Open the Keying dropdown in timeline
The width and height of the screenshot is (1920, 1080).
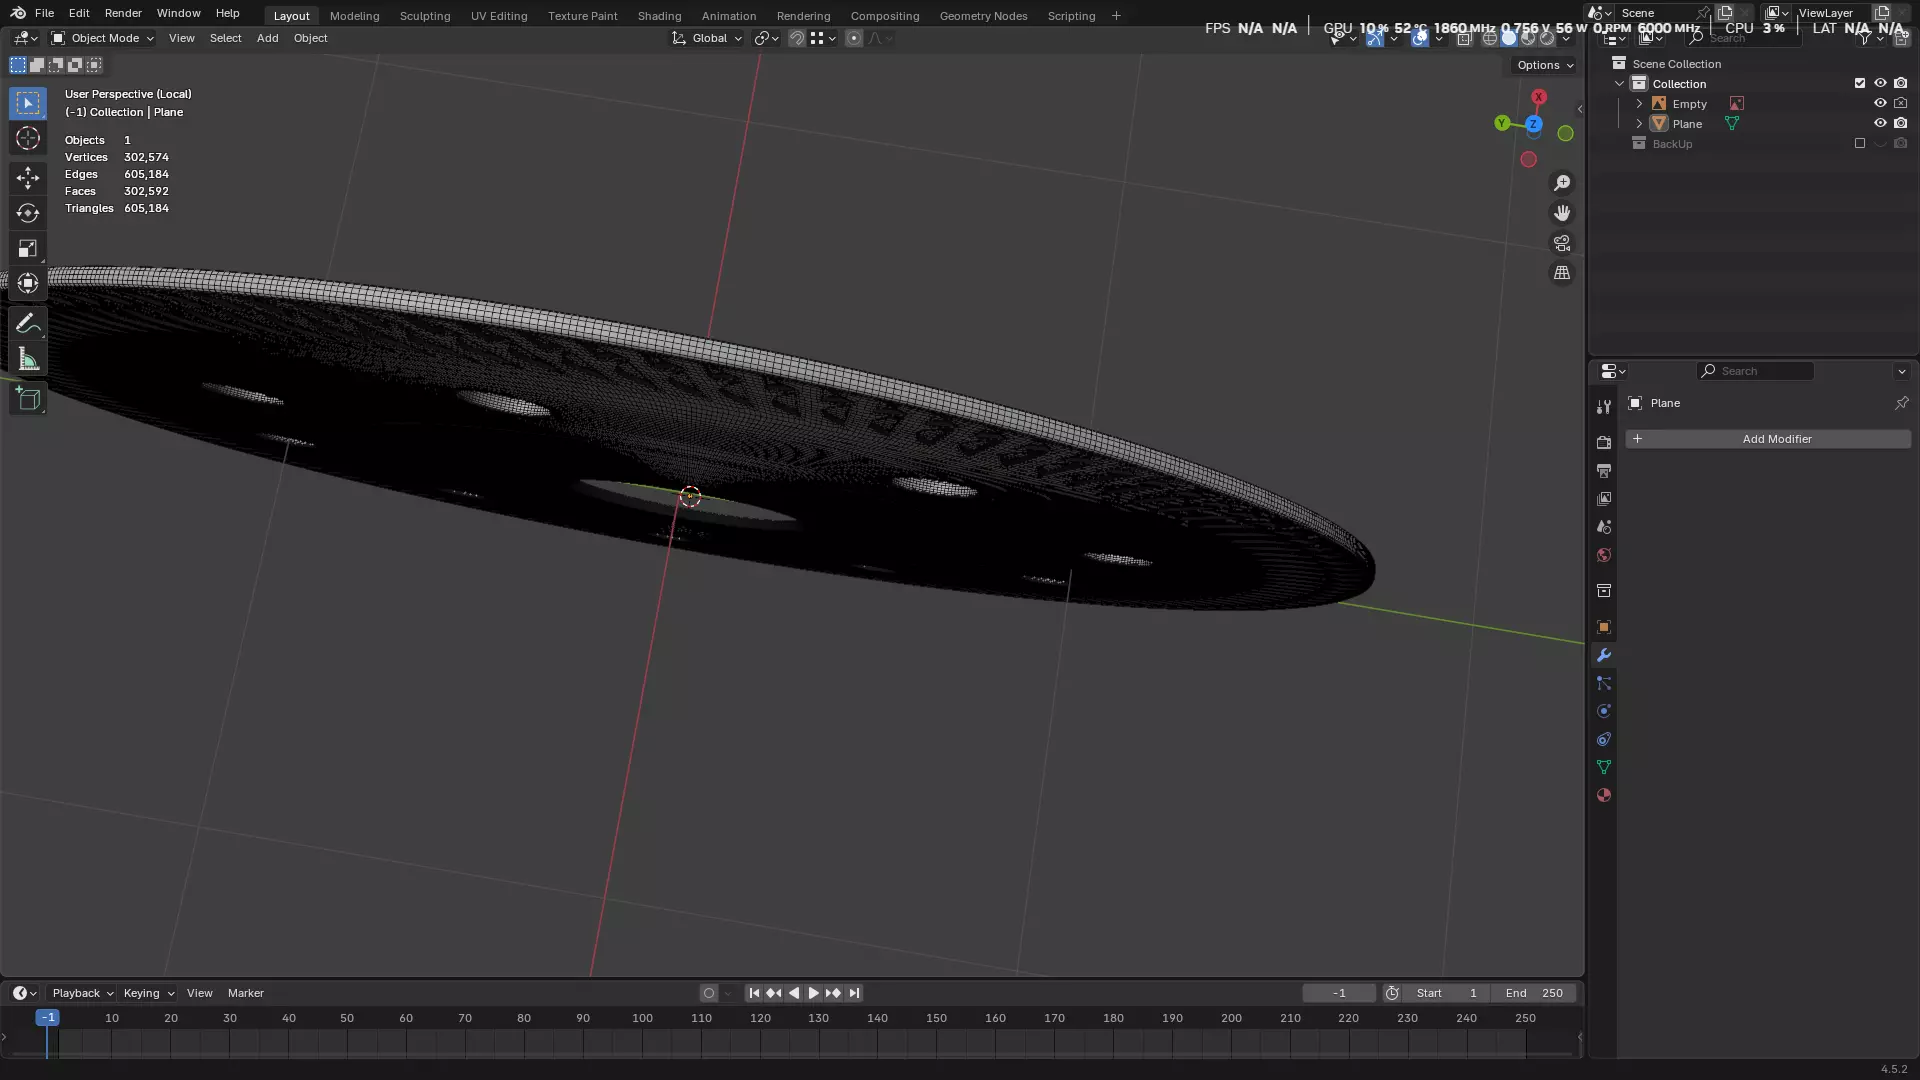click(x=148, y=993)
